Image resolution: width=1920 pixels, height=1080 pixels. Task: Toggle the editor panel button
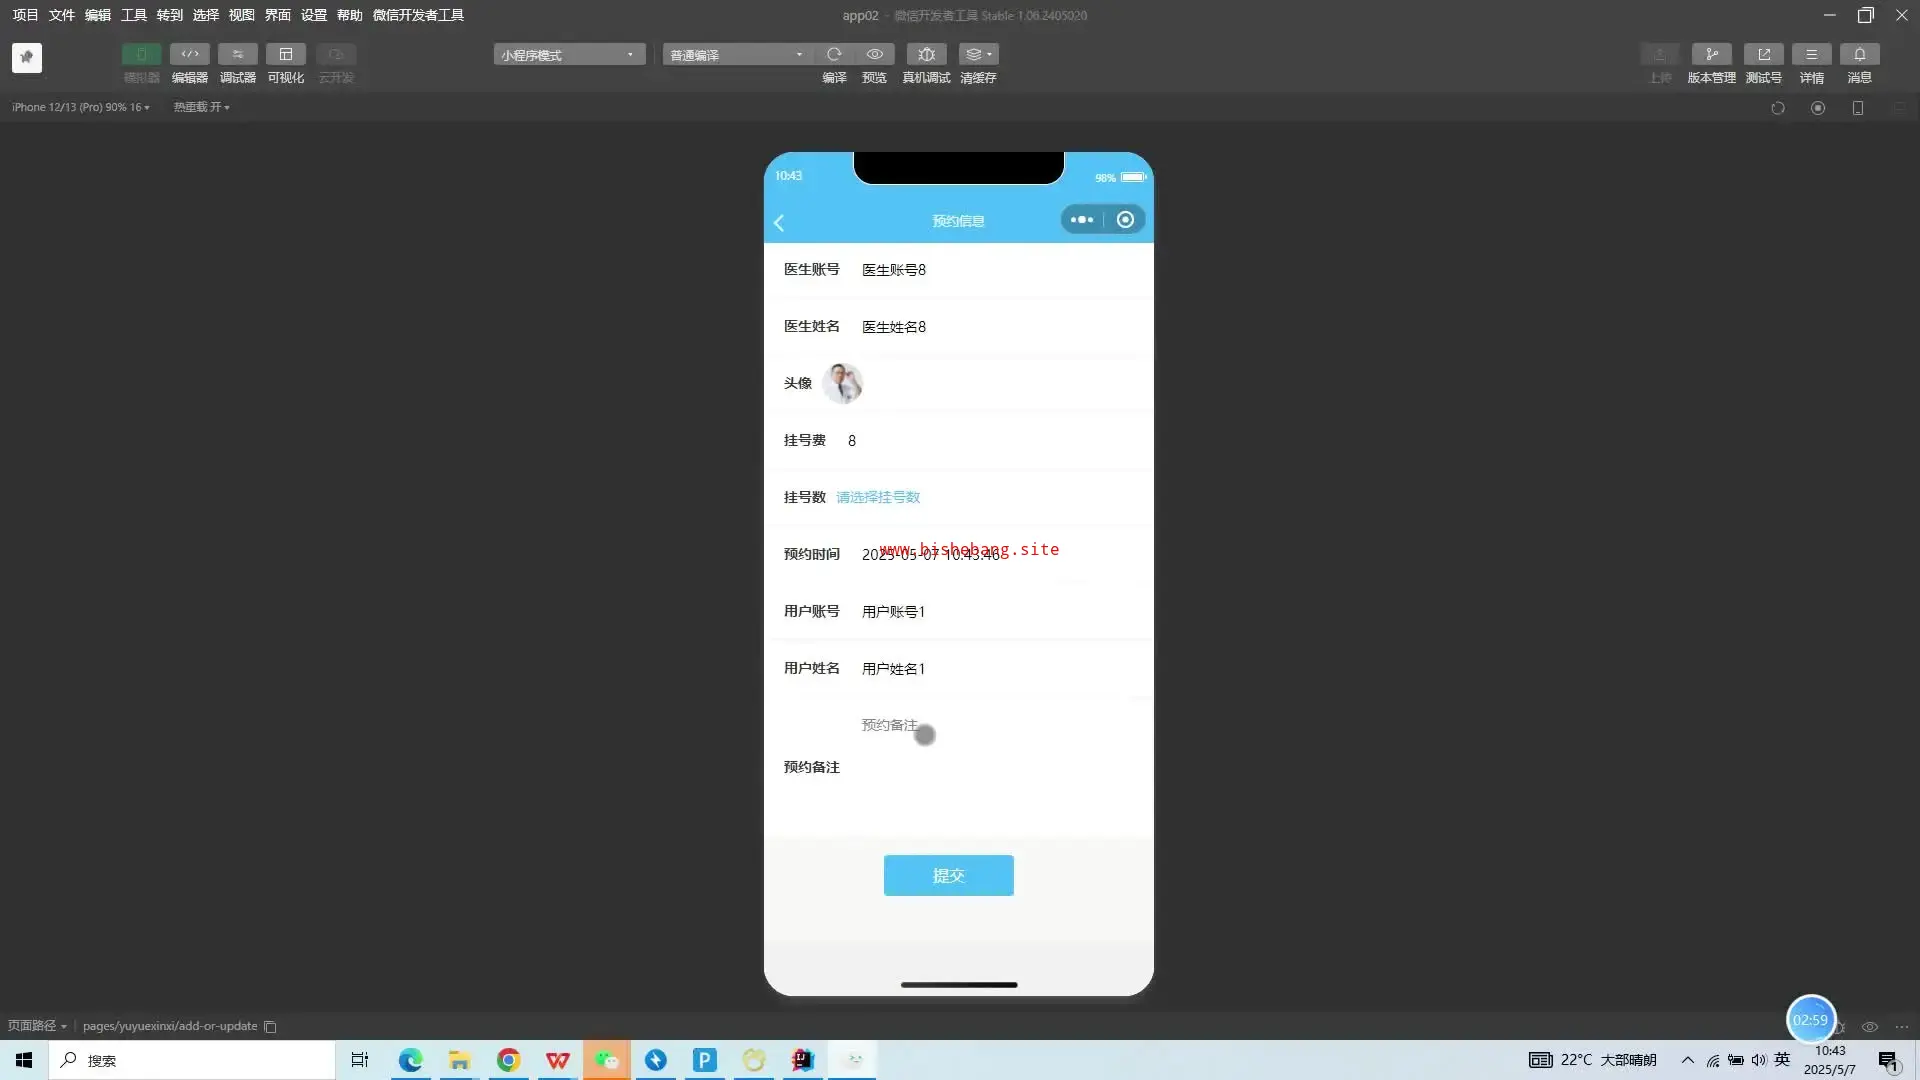(189, 54)
